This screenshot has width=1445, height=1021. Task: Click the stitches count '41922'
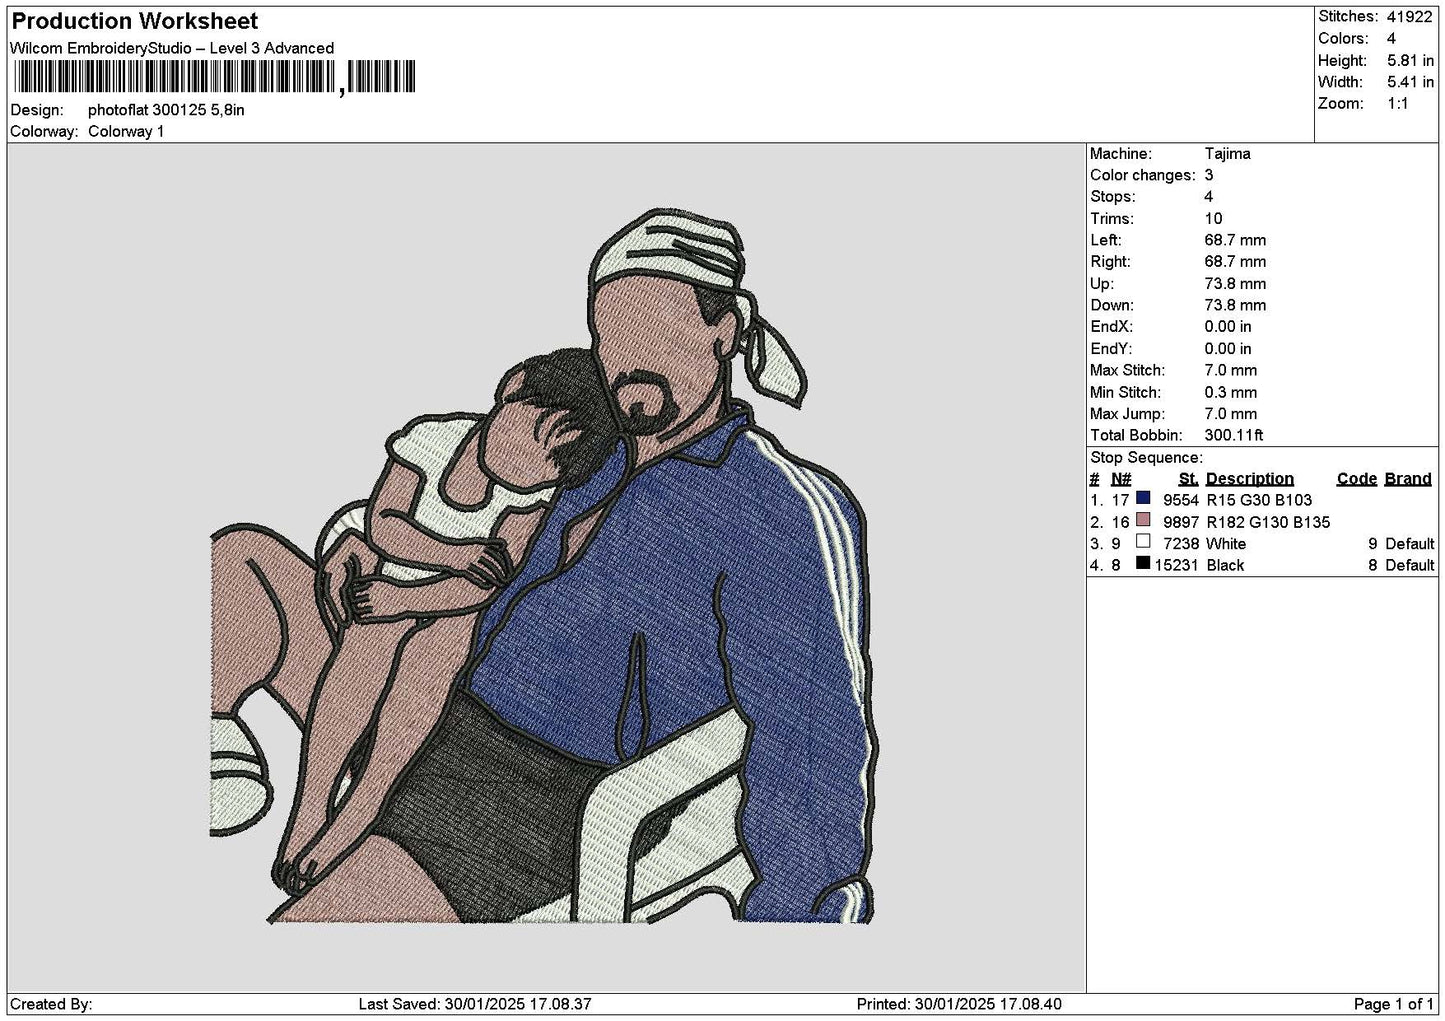click(1409, 17)
